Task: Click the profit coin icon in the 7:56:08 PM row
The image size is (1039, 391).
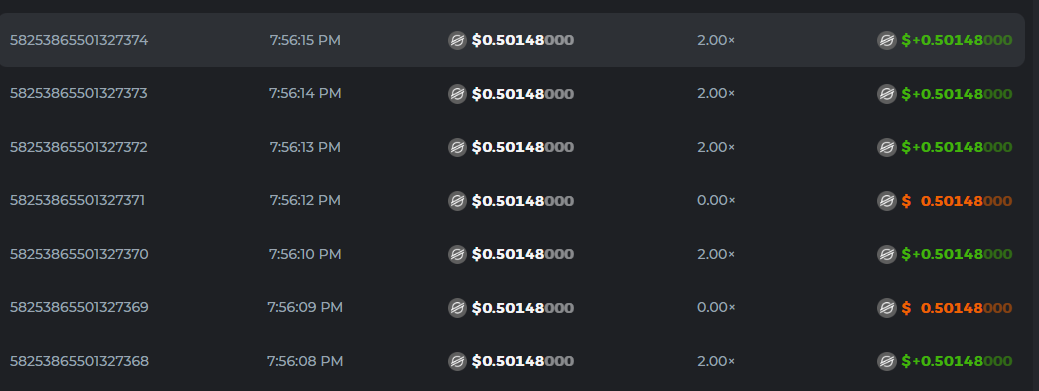Action: pos(887,361)
